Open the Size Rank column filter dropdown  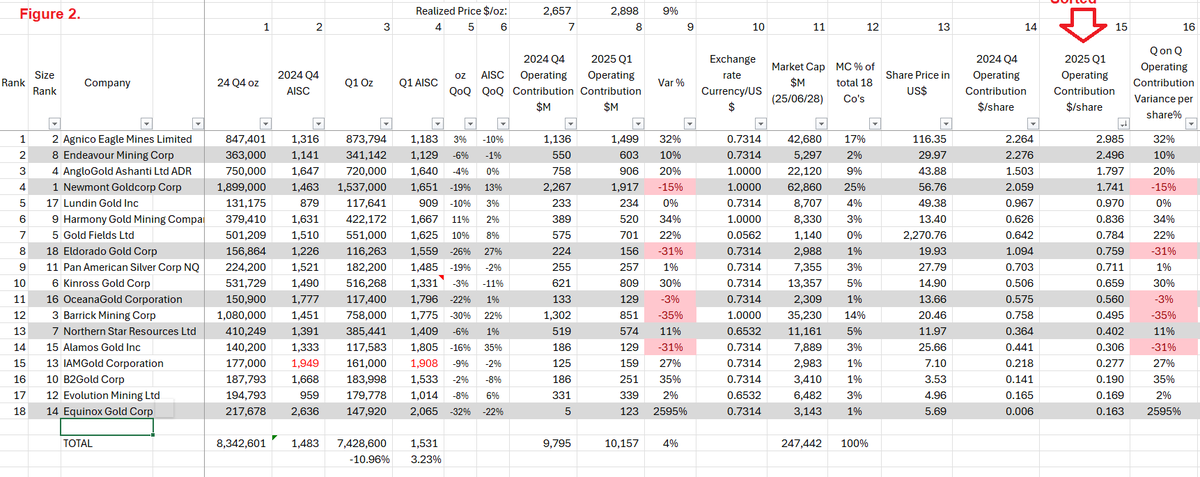point(54,124)
